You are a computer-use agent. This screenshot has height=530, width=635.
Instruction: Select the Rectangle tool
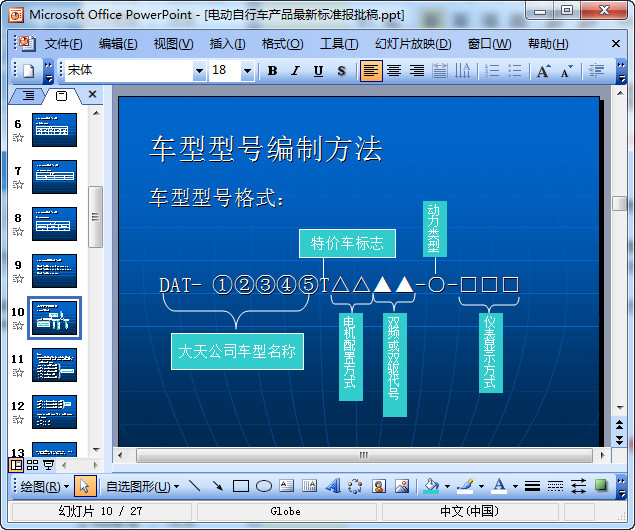(x=241, y=486)
